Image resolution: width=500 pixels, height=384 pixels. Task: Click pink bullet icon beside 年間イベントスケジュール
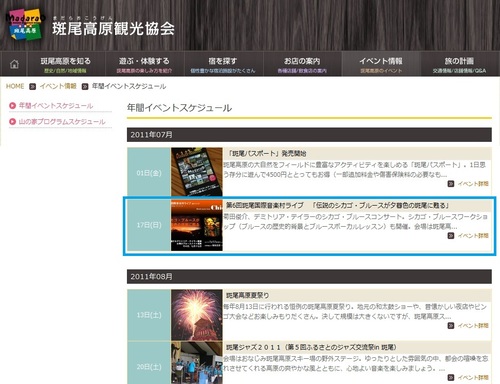click(13, 106)
